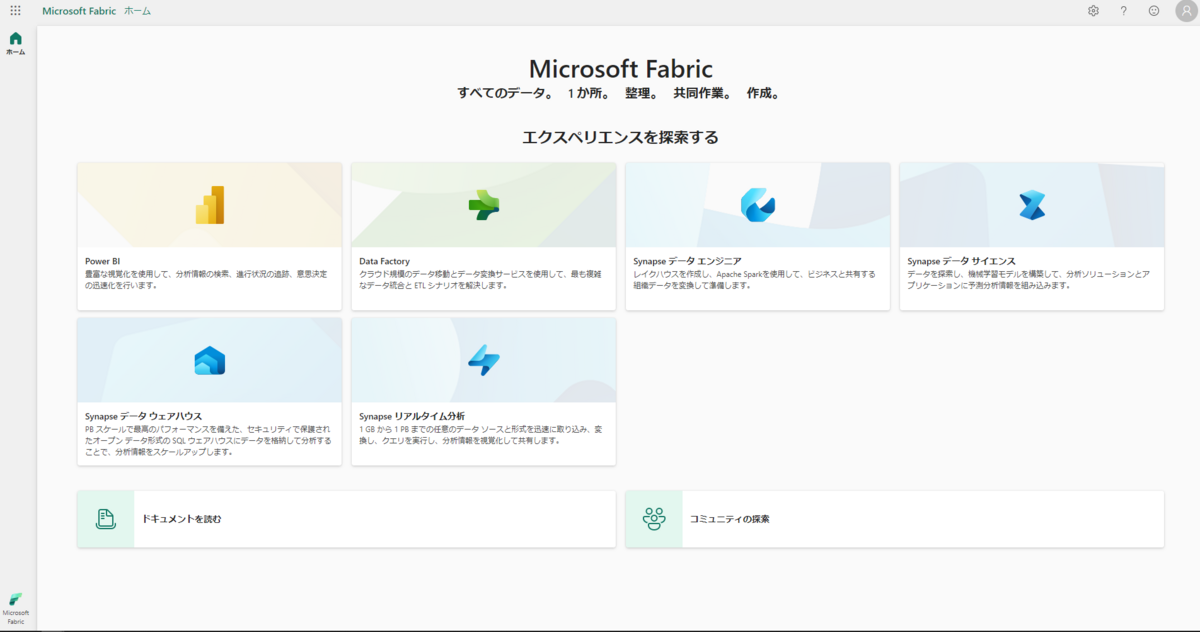
Task: Click the Synapse リアルタイム分析 description text
Action: click(480, 434)
